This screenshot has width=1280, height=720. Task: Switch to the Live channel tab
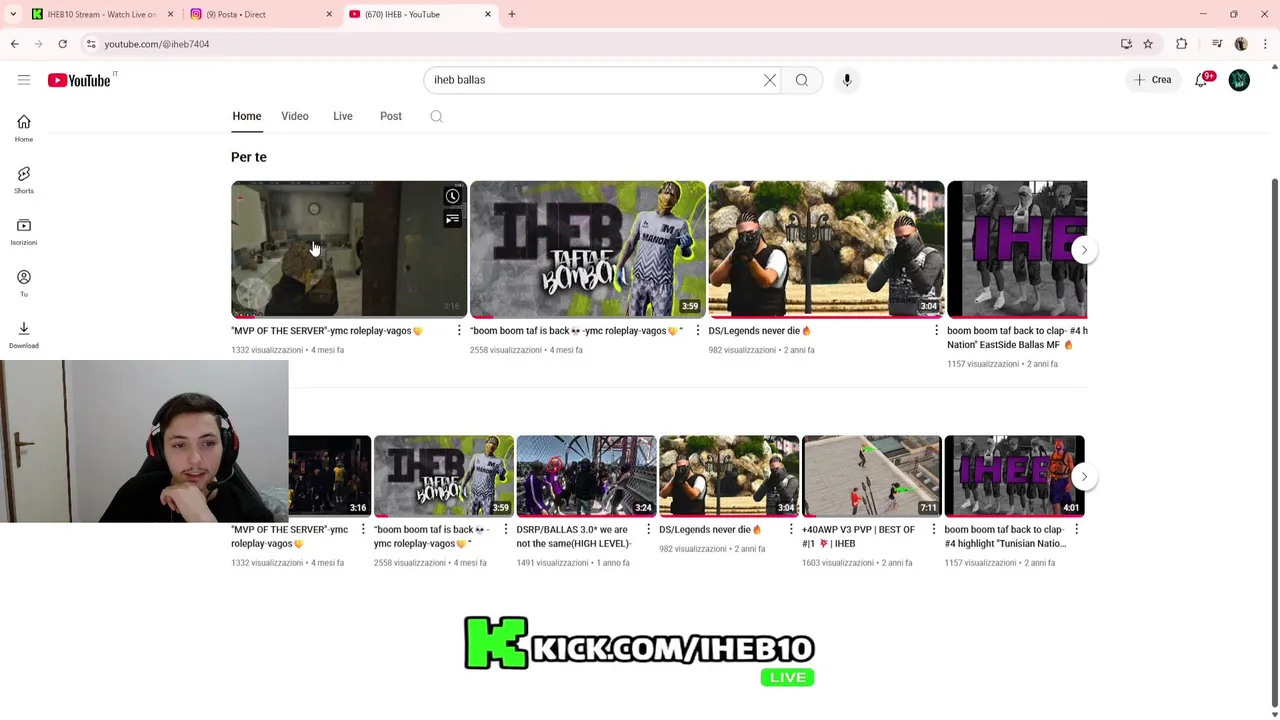click(x=343, y=116)
